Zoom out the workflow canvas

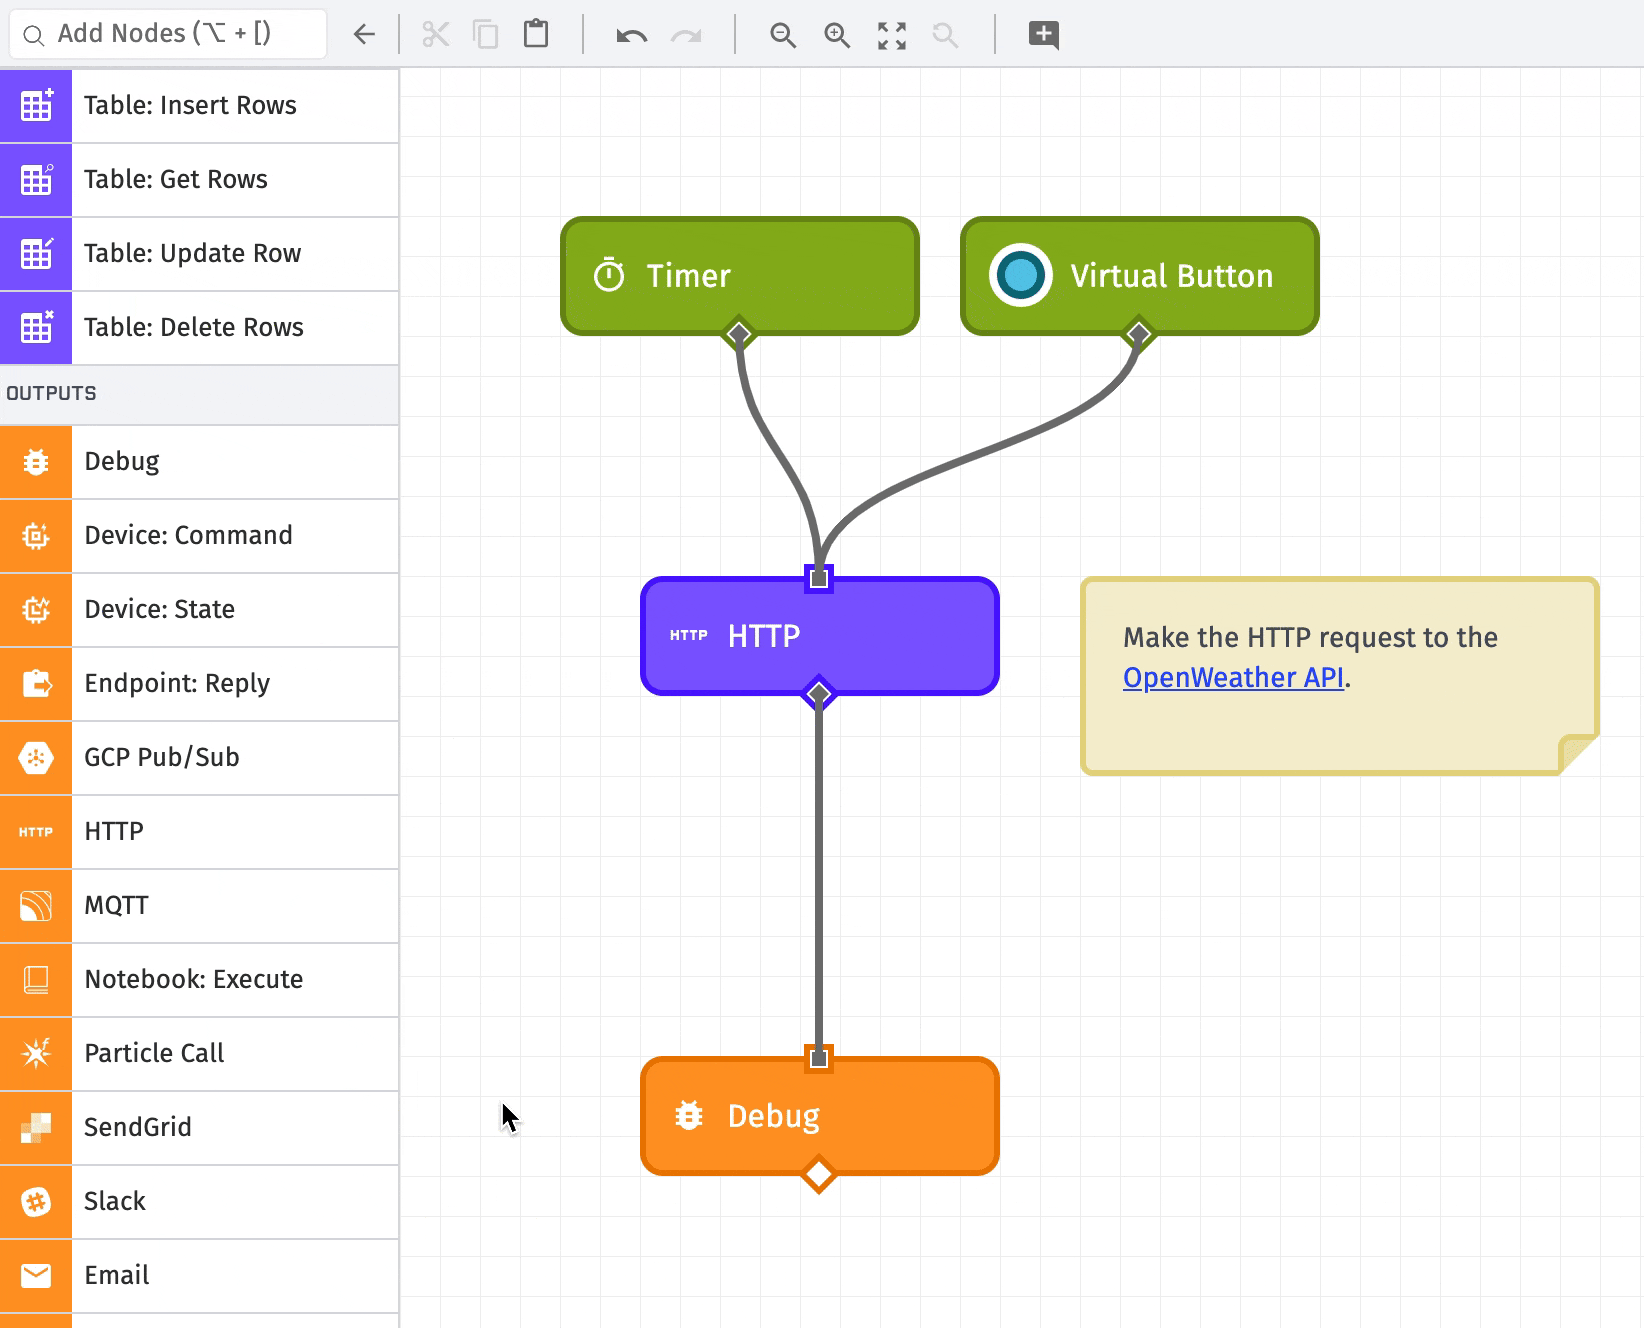click(782, 35)
